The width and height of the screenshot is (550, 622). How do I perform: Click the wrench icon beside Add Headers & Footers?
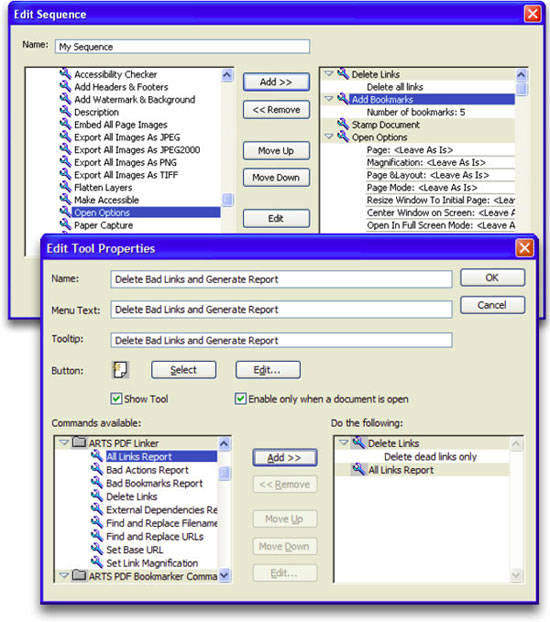(x=65, y=86)
